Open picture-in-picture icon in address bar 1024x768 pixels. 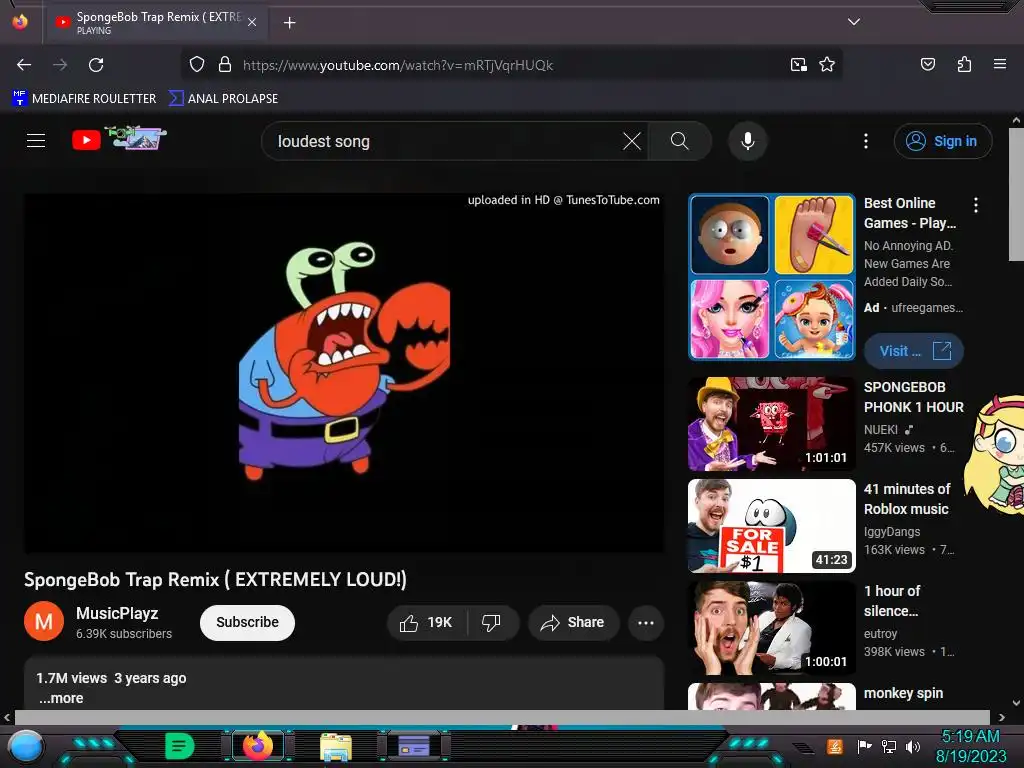click(x=798, y=65)
